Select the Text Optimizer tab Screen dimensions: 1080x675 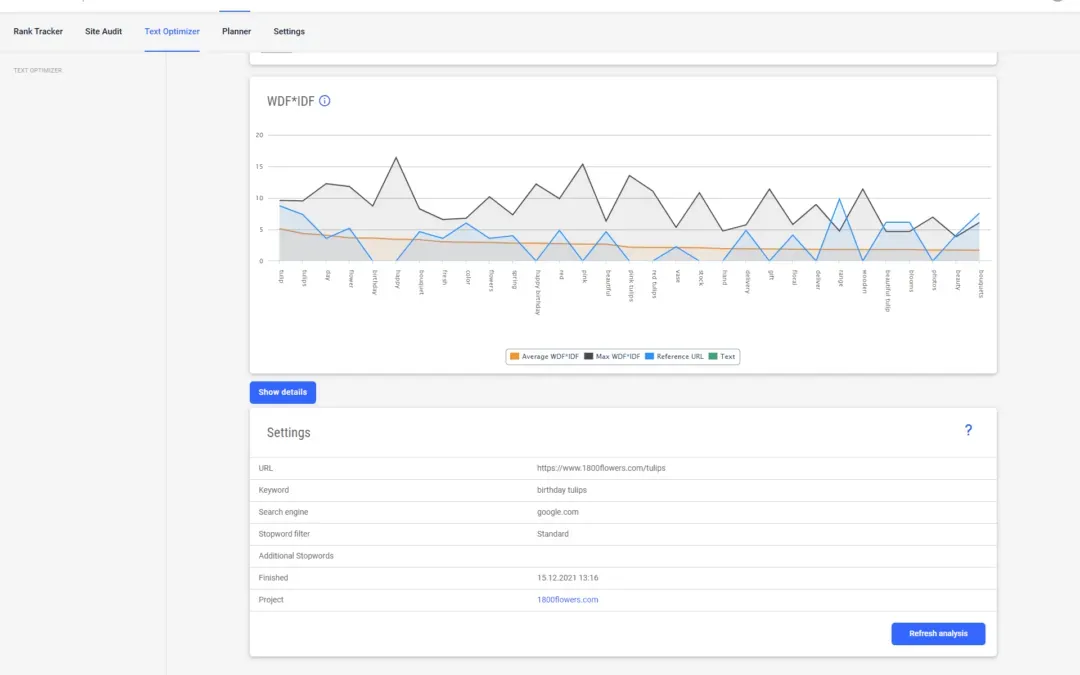click(172, 32)
